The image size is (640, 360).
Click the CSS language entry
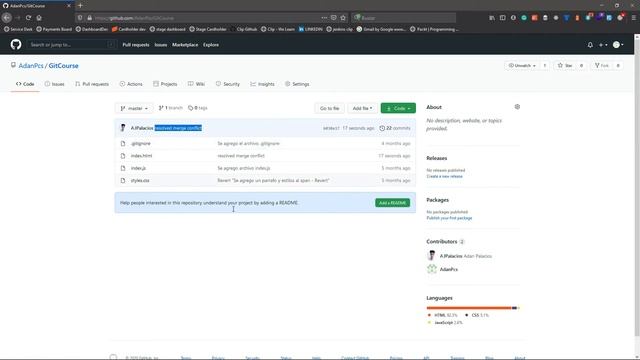477,315
